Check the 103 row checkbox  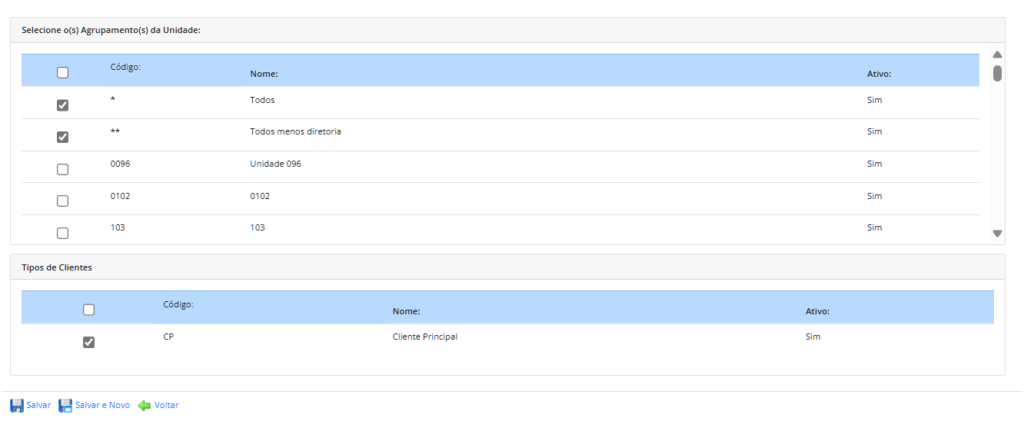pyautogui.click(x=63, y=232)
